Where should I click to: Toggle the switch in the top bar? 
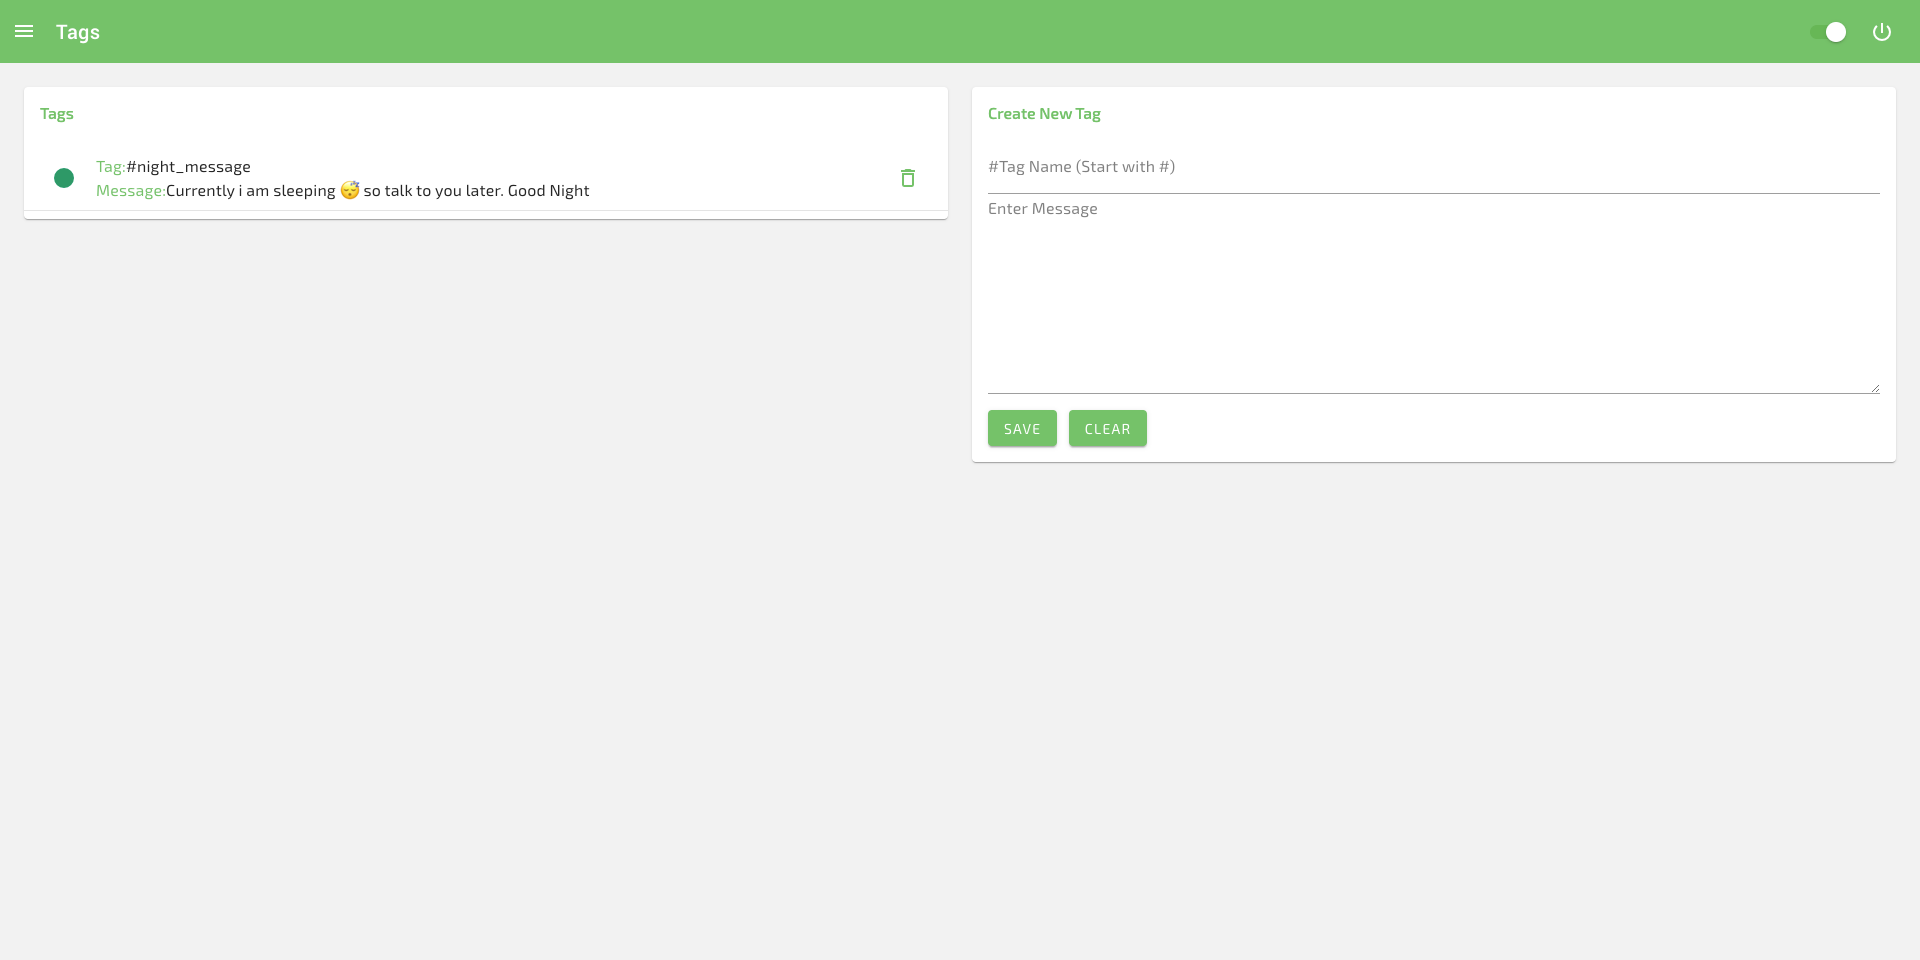(1828, 32)
